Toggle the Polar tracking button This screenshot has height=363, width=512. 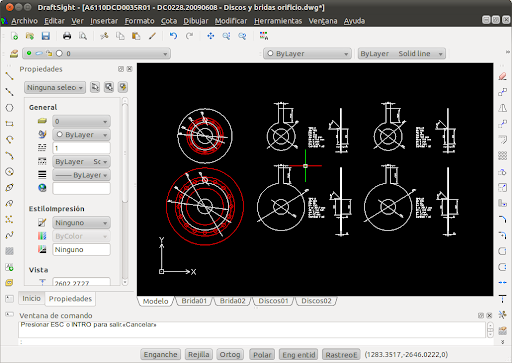[262, 354]
